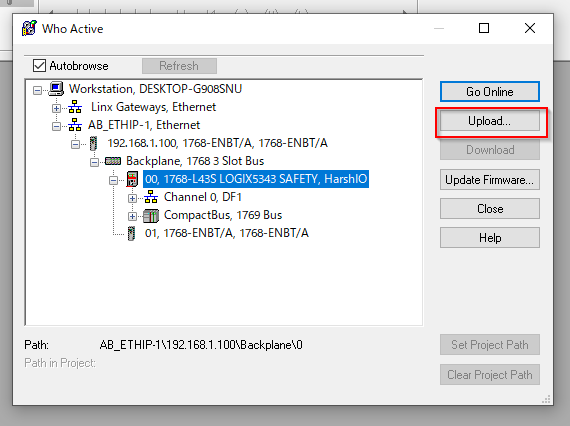Click the Channel 0 DF1 network icon
The image size is (570, 426).
tap(151, 197)
